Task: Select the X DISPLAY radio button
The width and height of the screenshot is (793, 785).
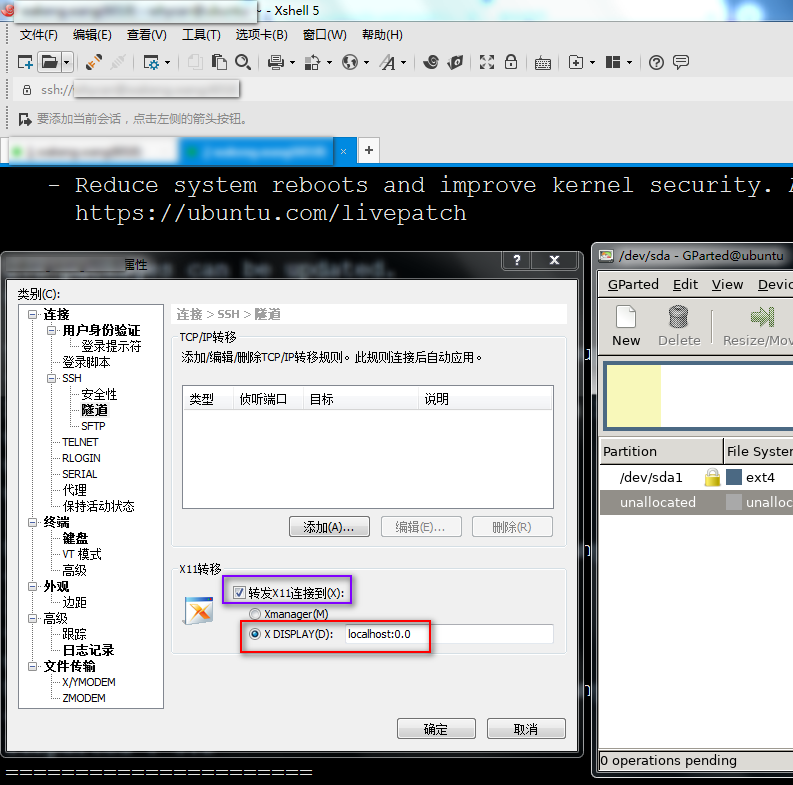Action: 255,634
